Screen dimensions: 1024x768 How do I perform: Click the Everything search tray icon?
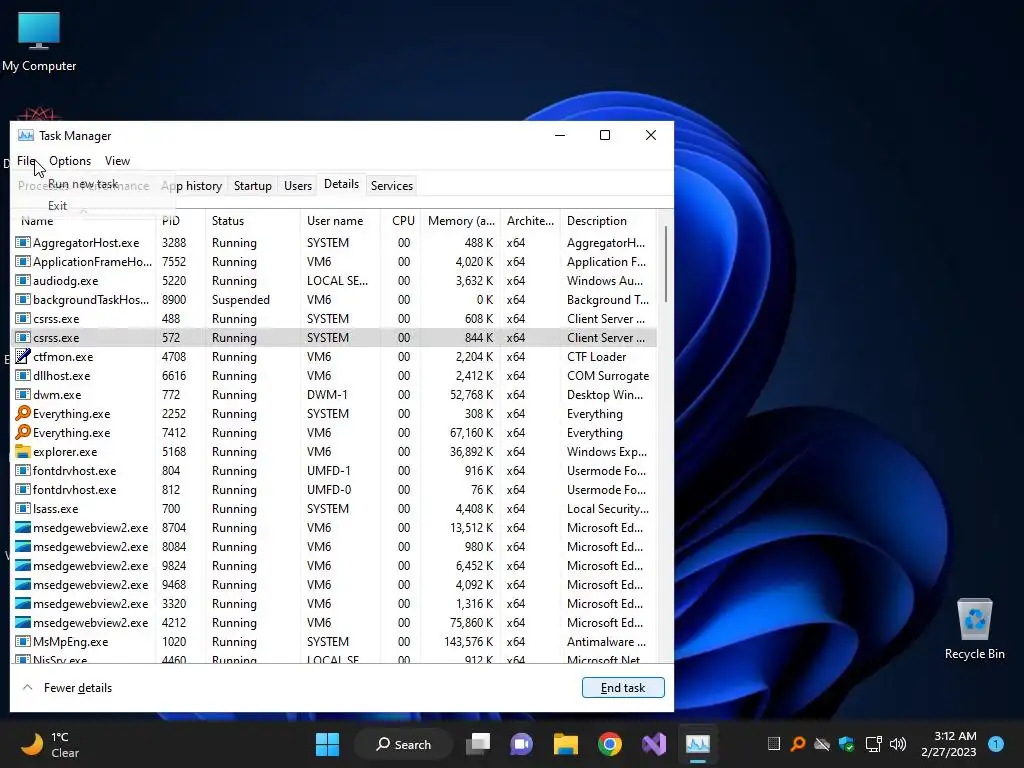click(797, 744)
